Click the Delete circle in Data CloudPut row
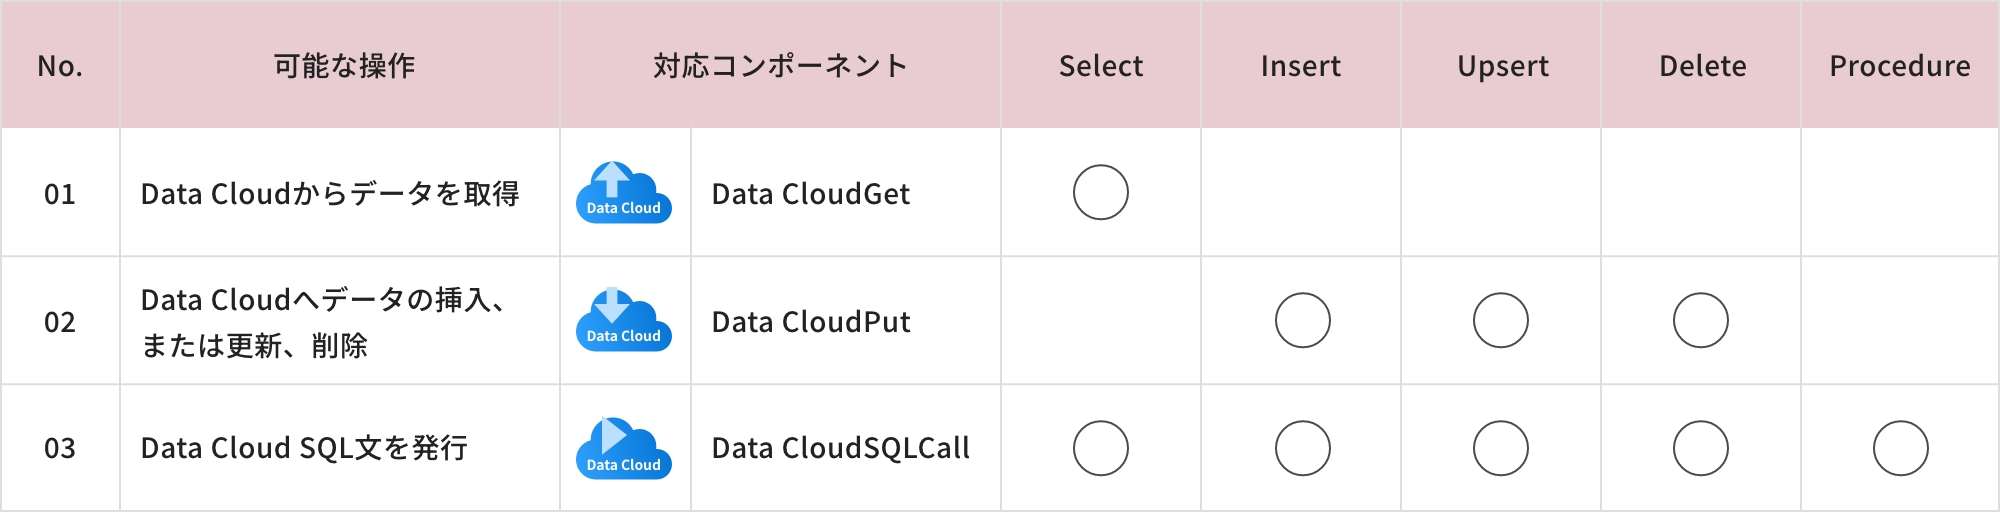This screenshot has width=2000, height=512. click(1700, 320)
